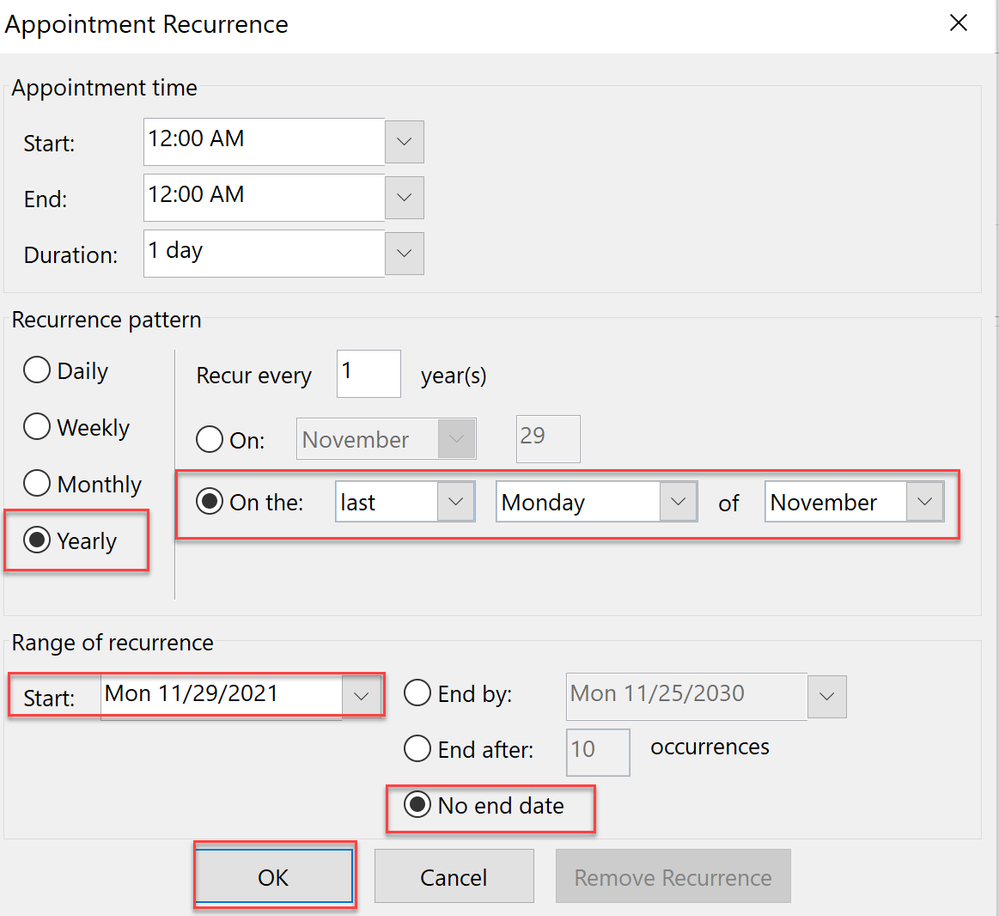Close the Appointment Recurrence dialog
Image resolution: width=999 pixels, height=916 pixels.
click(958, 23)
